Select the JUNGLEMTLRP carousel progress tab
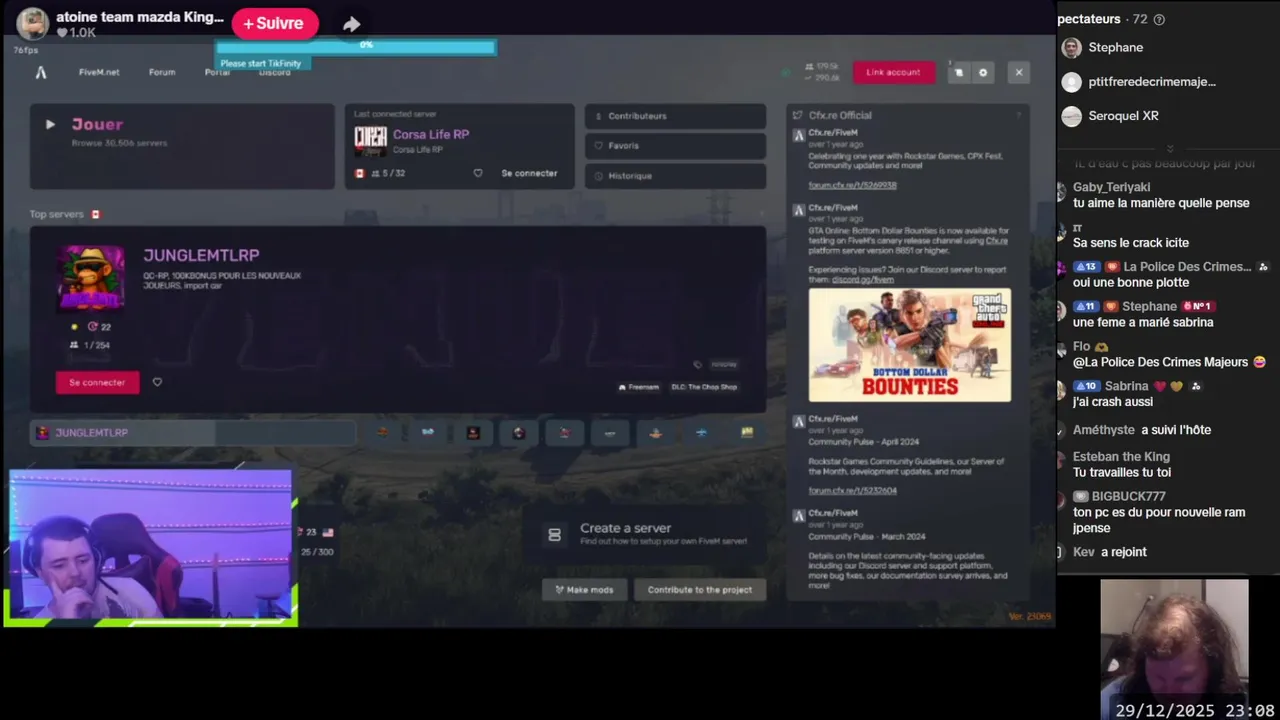This screenshot has height=720, width=1280. (x=192, y=433)
